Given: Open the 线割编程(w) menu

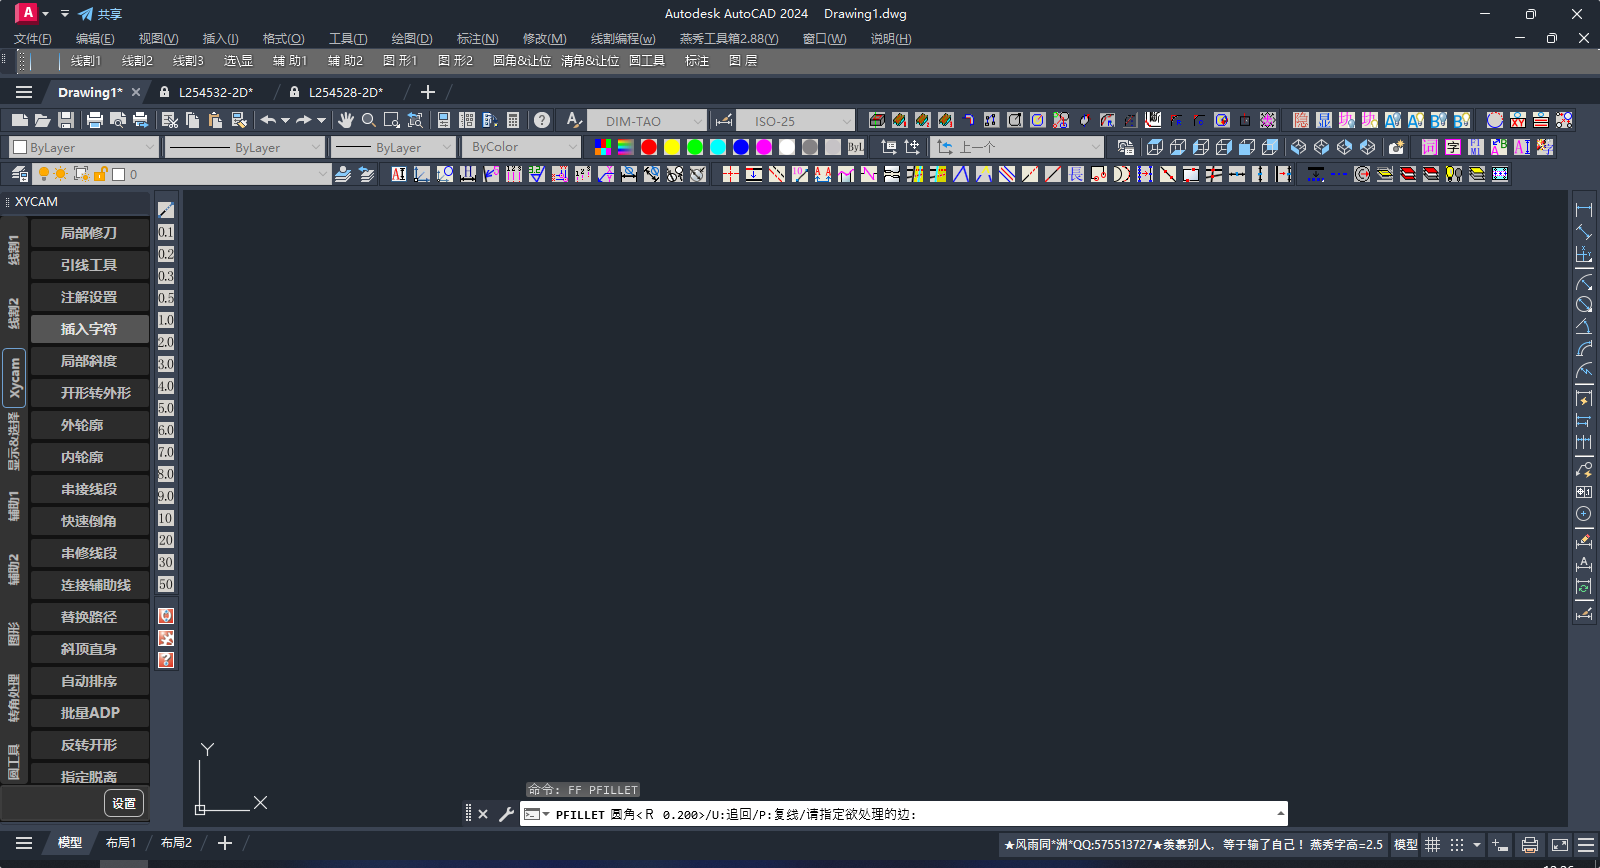Looking at the screenshot, I should point(623,39).
